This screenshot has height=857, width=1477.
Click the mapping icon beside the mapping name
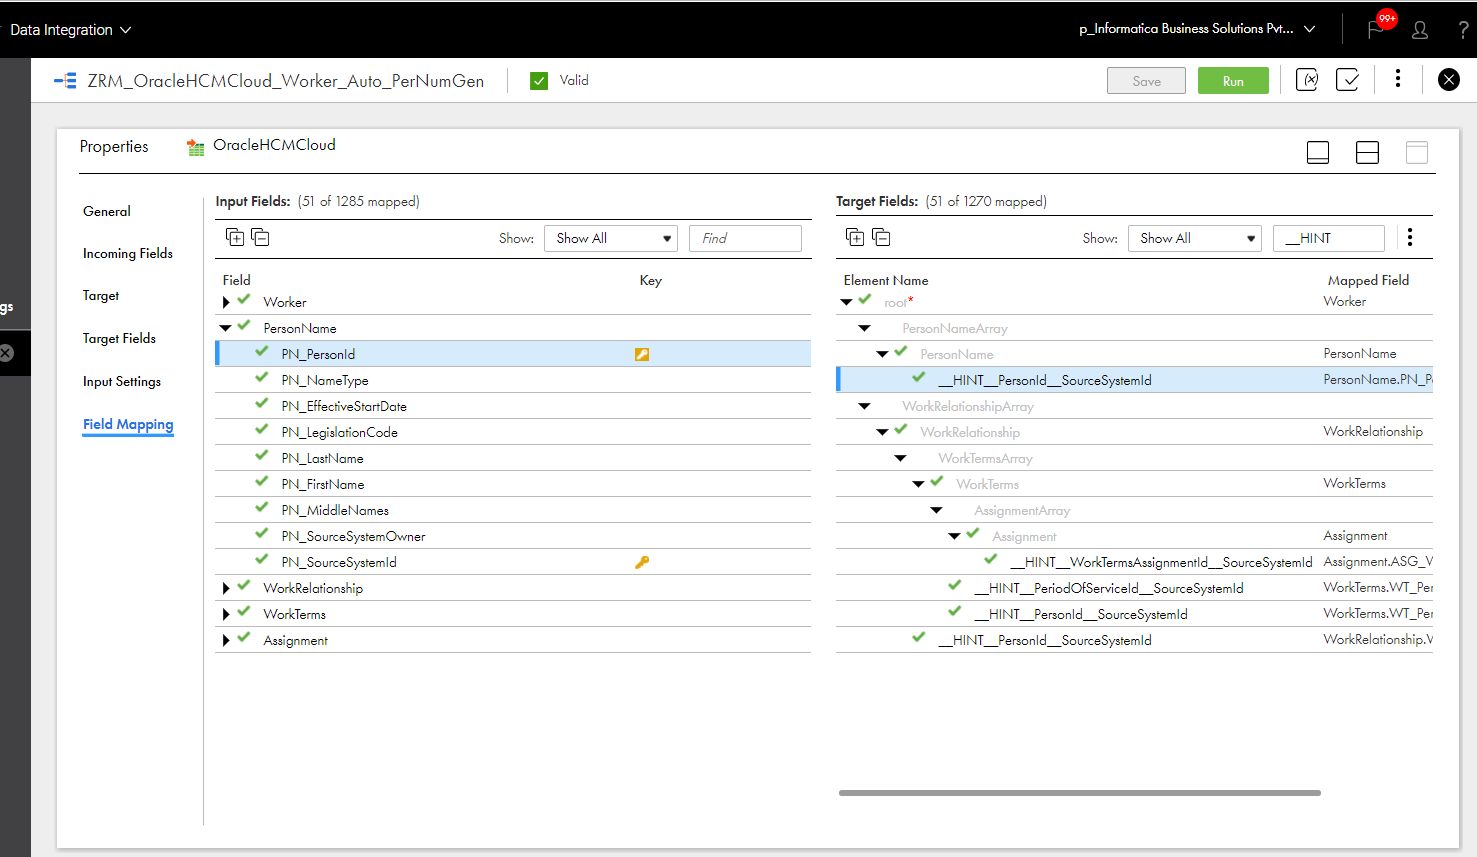(65, 81)
